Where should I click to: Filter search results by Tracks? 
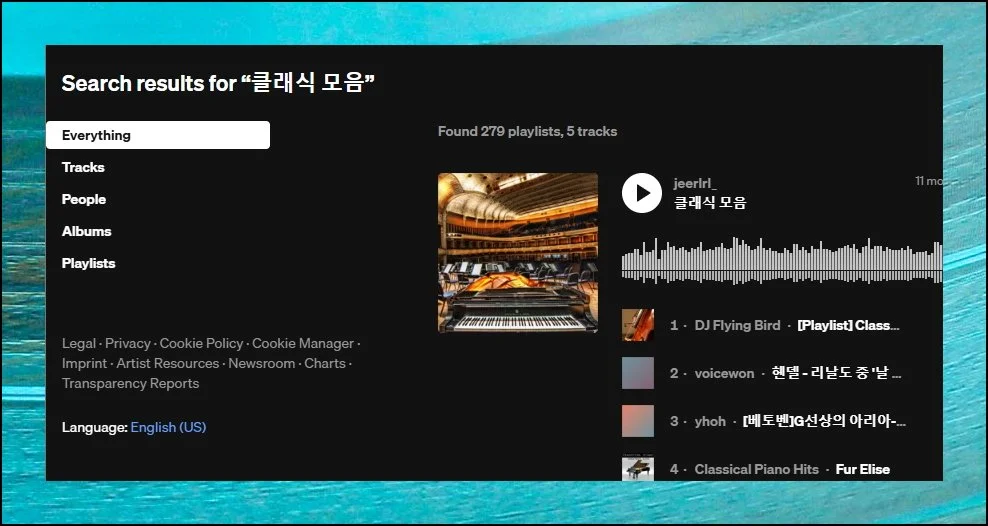pos(83,167)
